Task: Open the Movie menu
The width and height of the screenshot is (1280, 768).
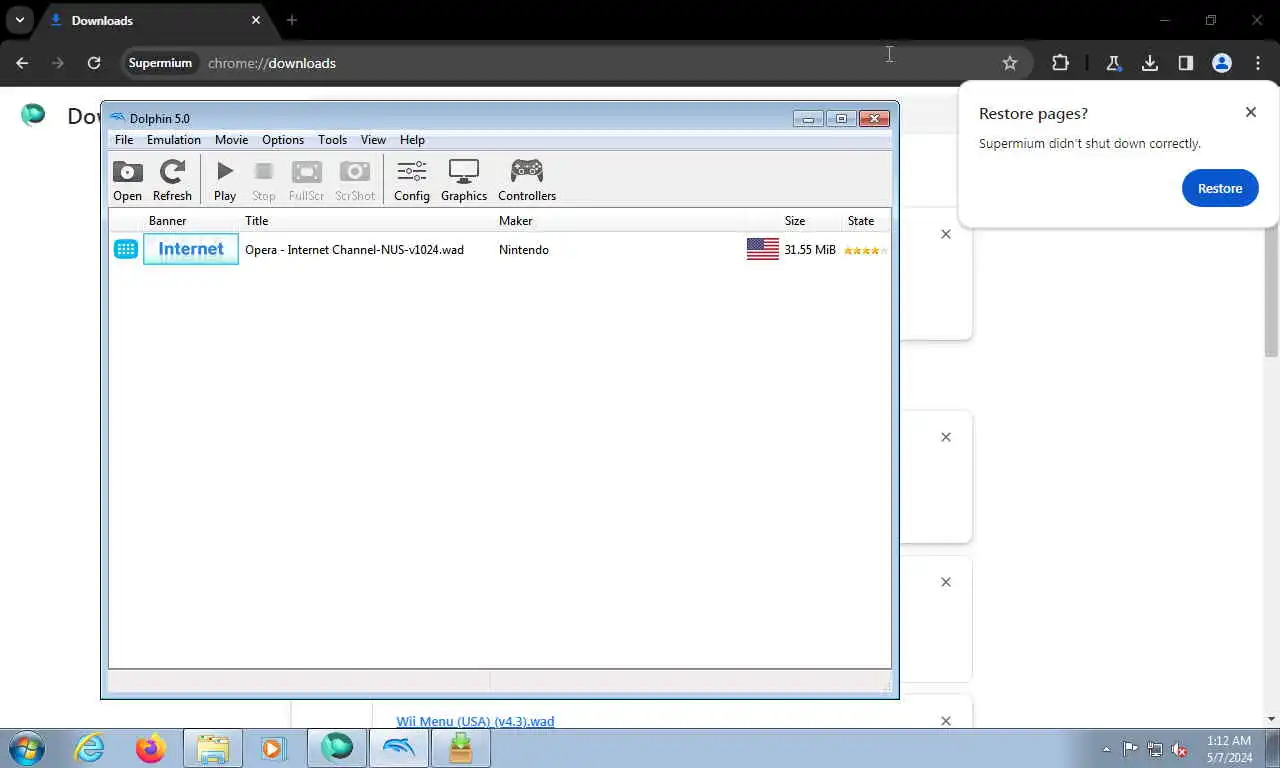Action: coord(231,140)
